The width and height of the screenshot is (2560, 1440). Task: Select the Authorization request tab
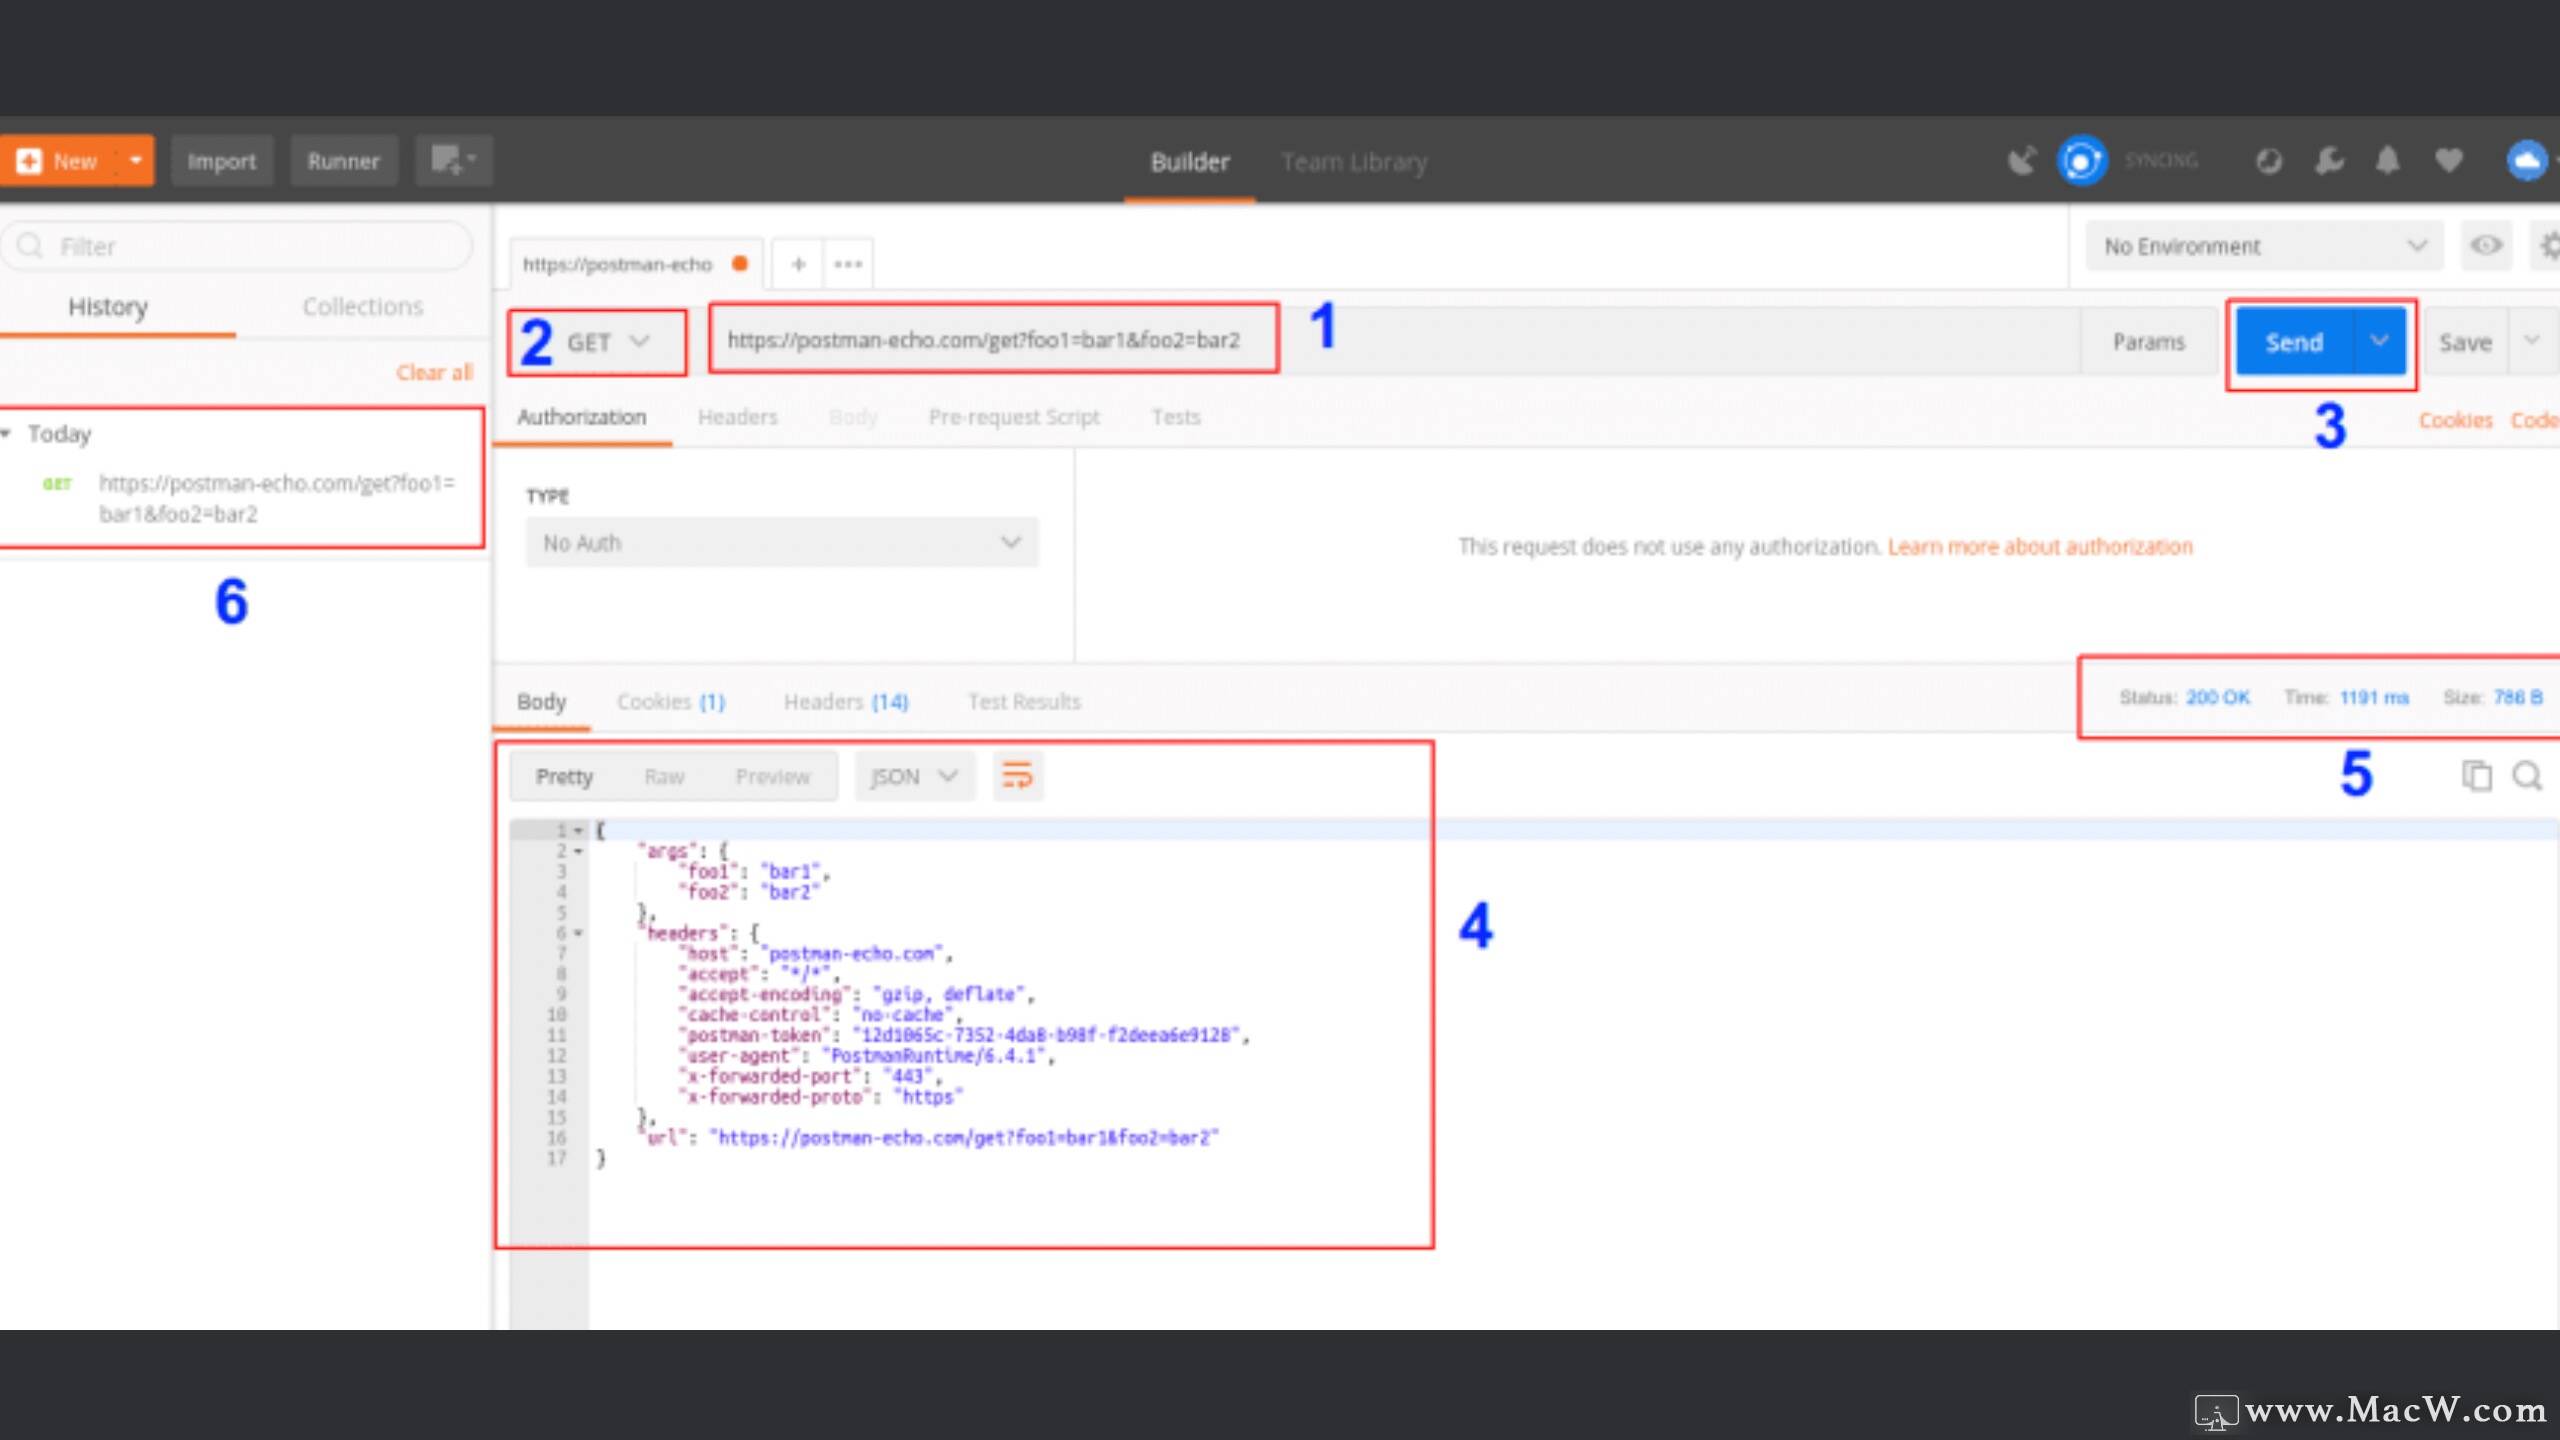click(x=581, y=417)
